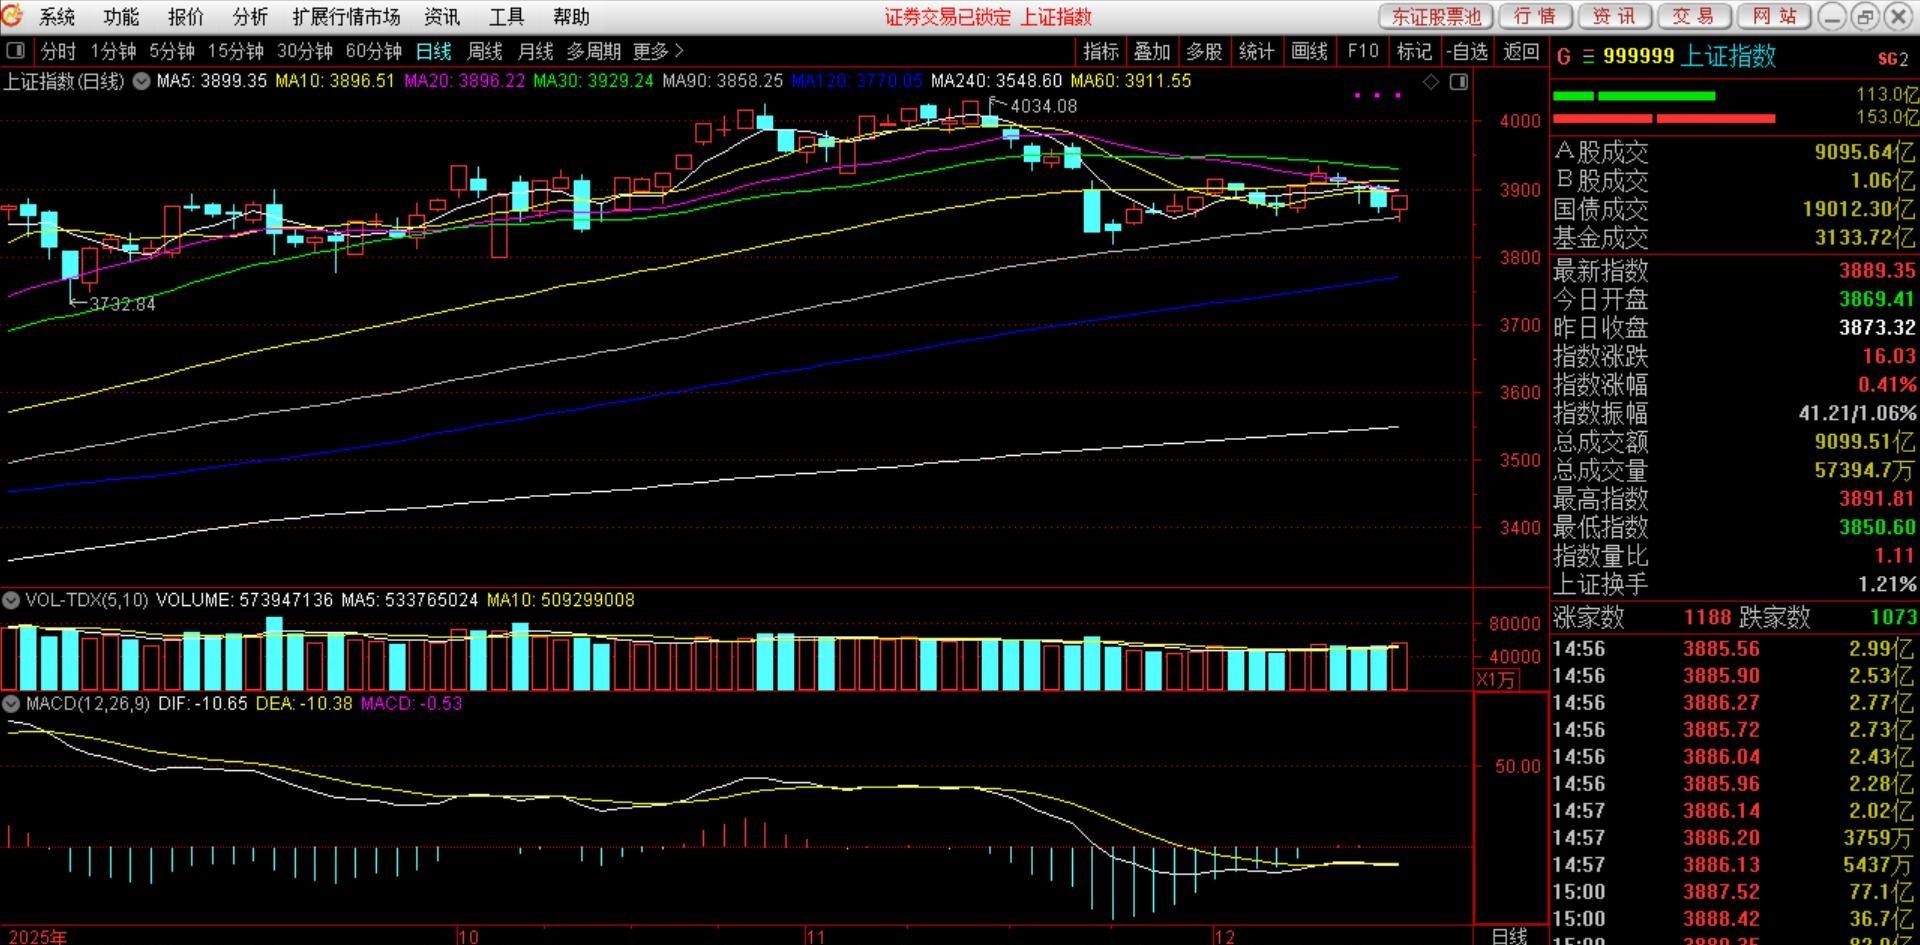Click the 画线 drawing tool button
The image size is (1920, 945).
pos(1309,51)
